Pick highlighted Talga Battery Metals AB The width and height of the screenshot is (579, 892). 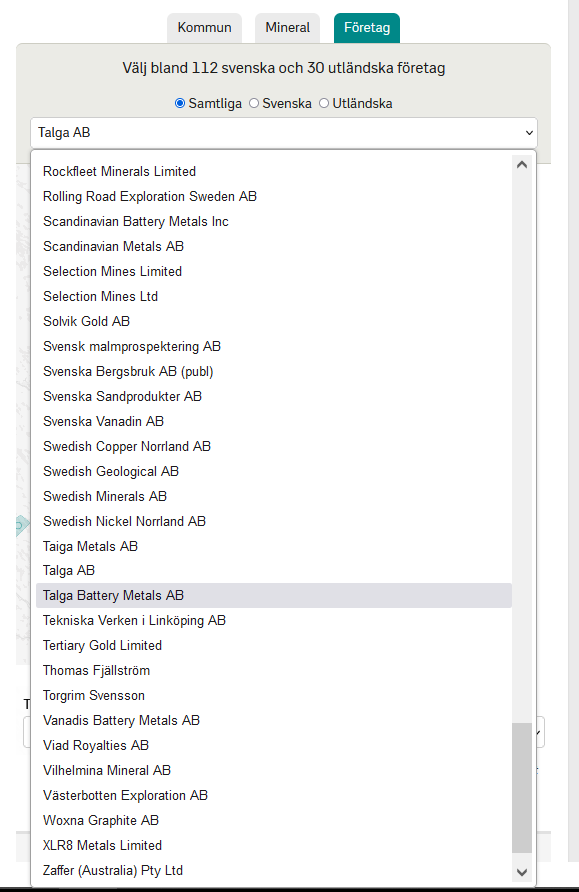[274, 596]
